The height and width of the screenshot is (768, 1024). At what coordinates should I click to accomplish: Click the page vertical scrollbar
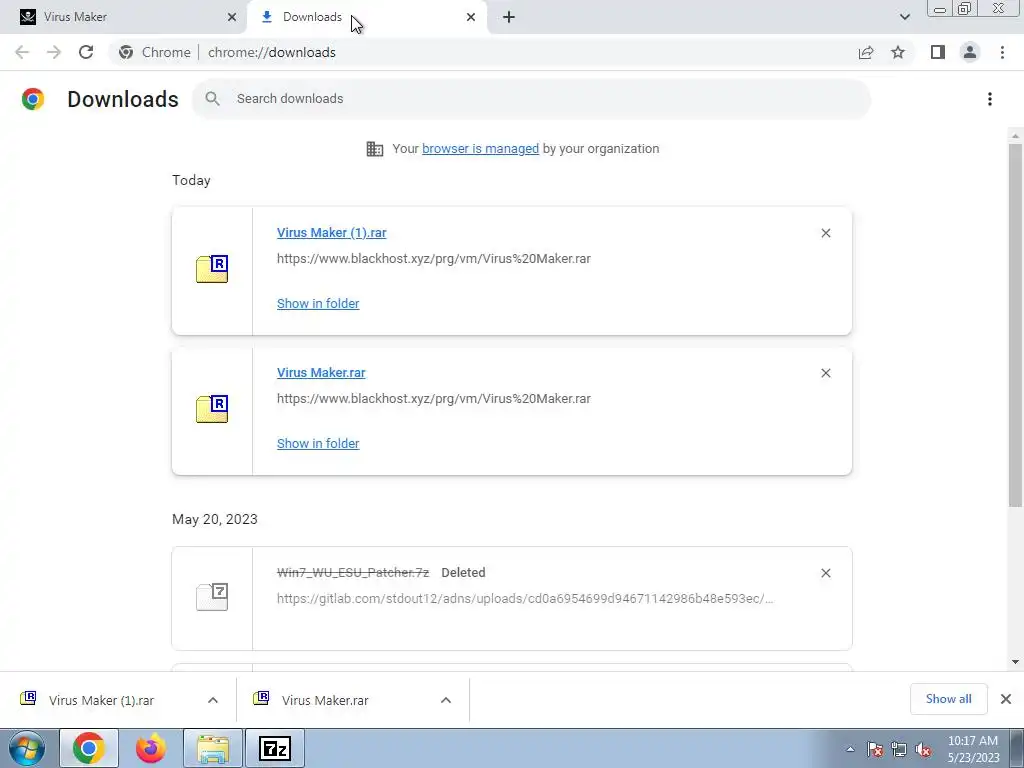(x=1015, y=325)
